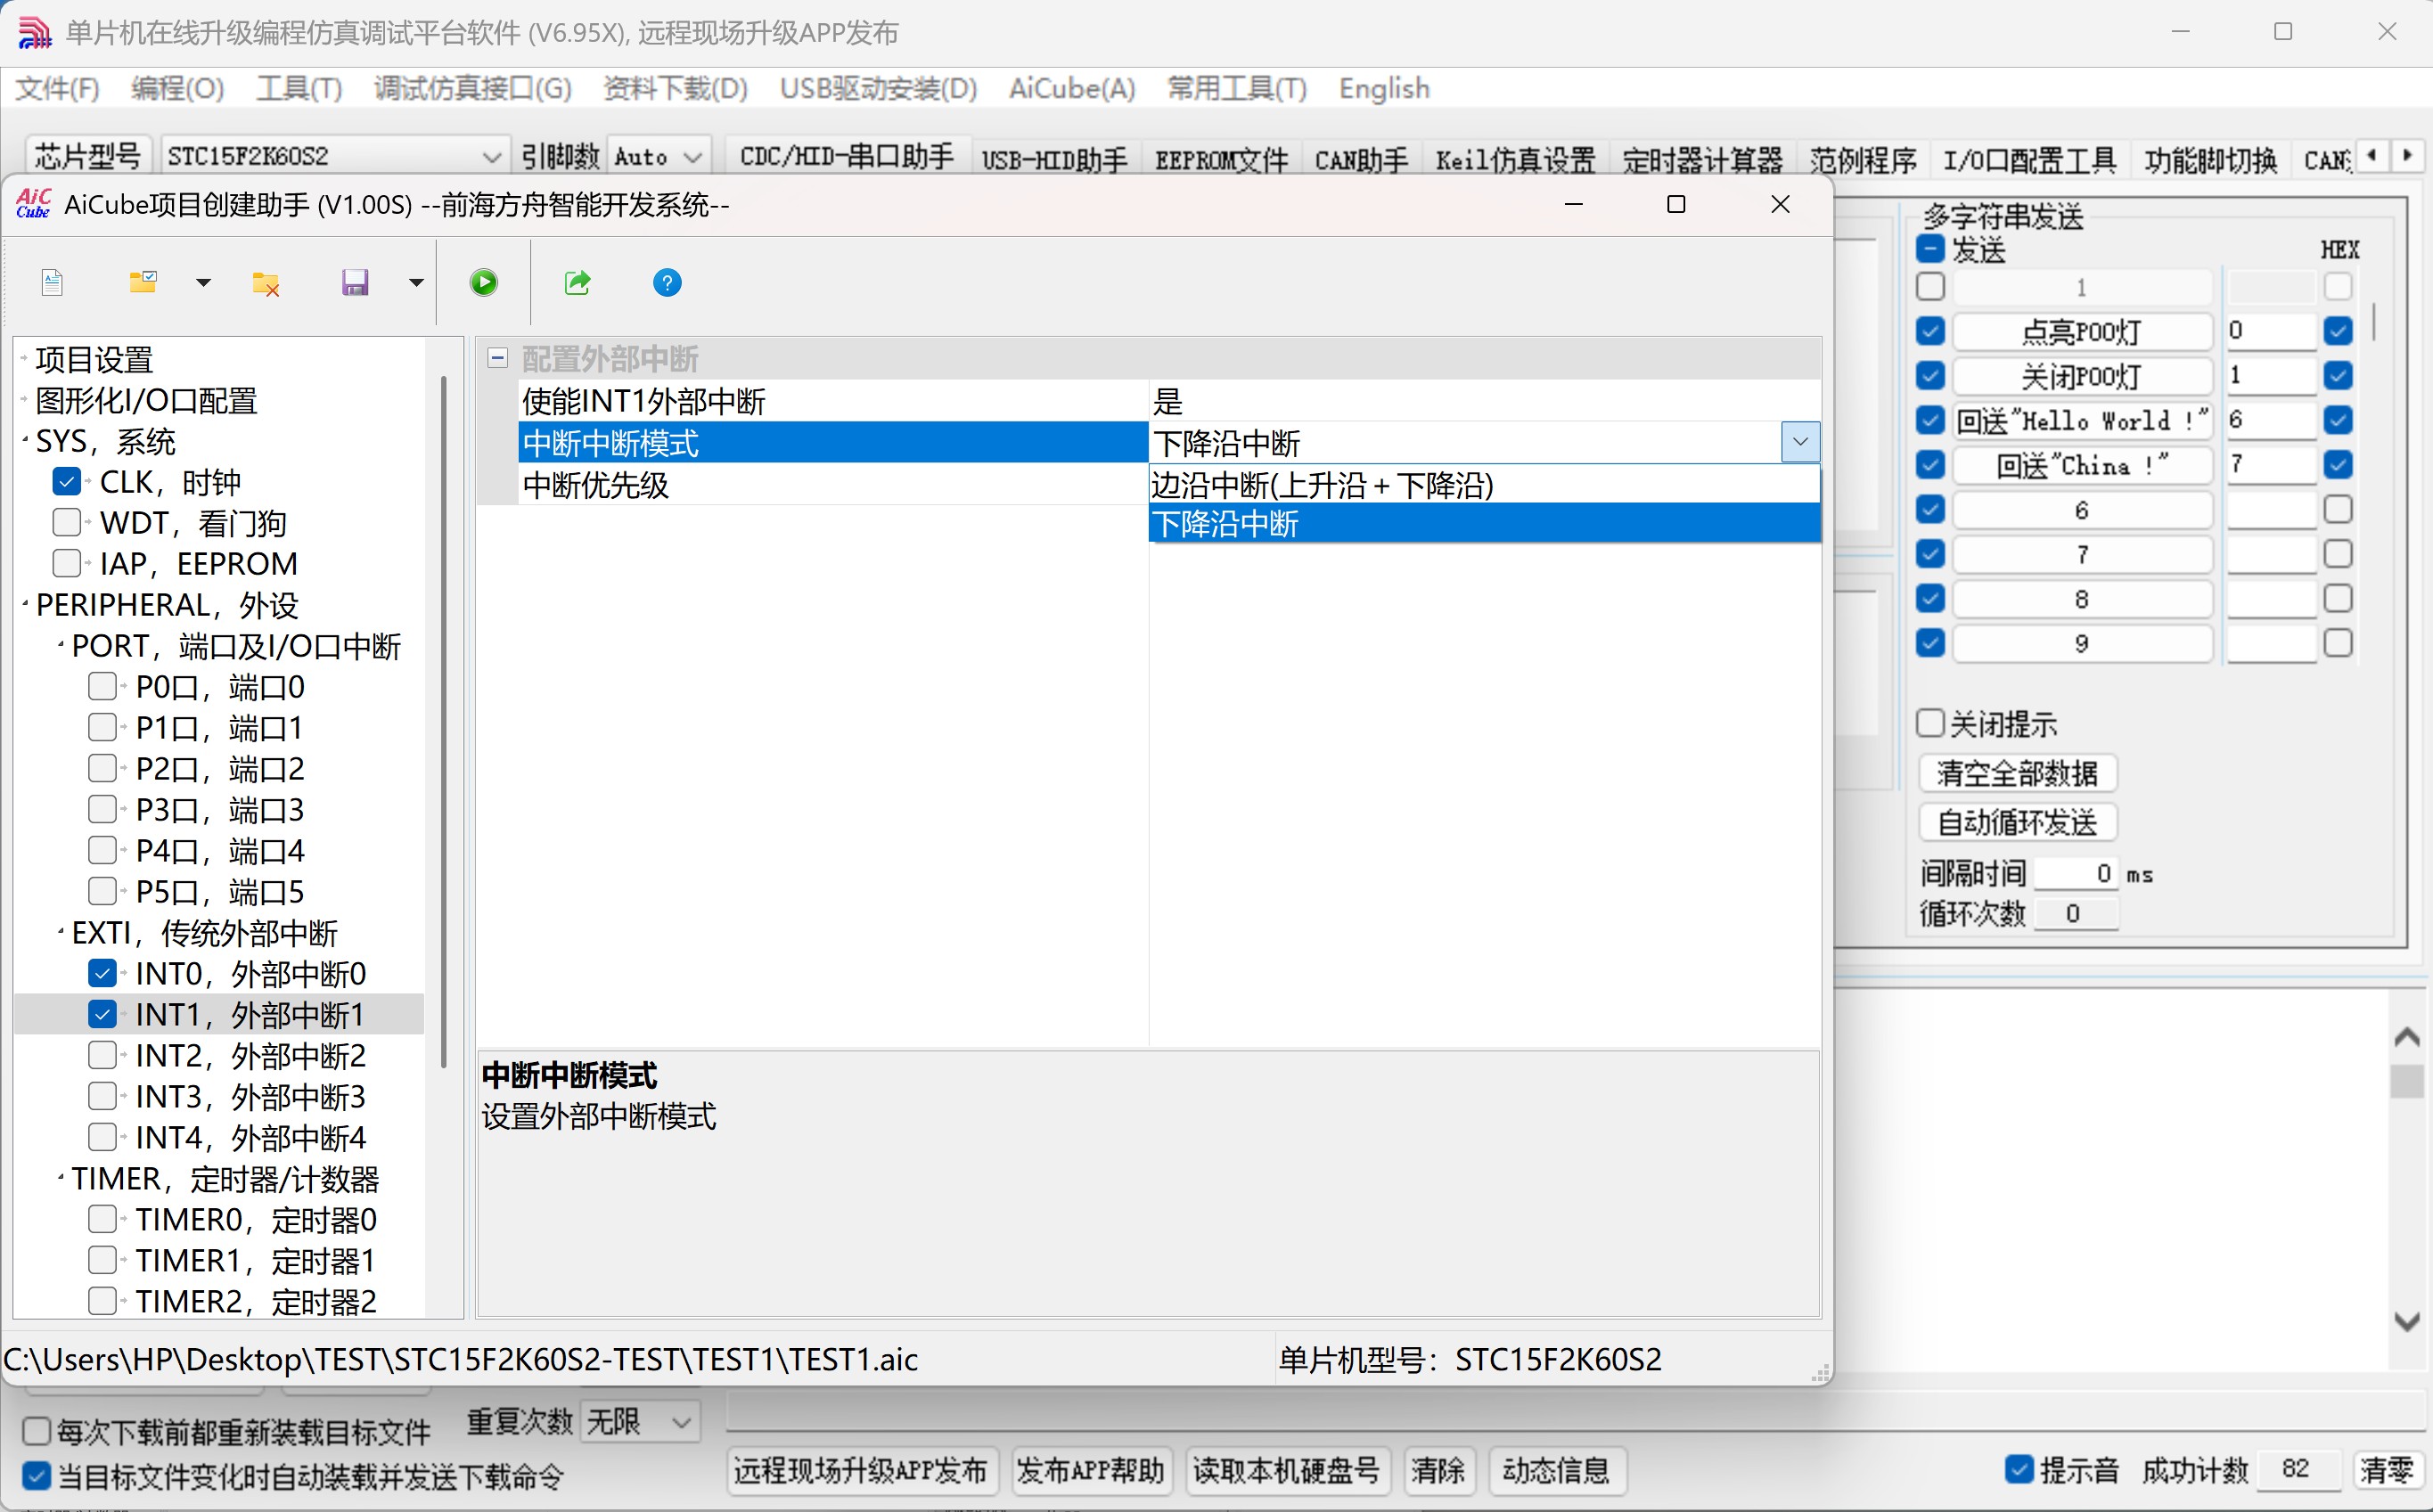Viewport: 2433px width, 1512px height.
Task: Click 自动循环发送 button
Action: coord(2017,822)
